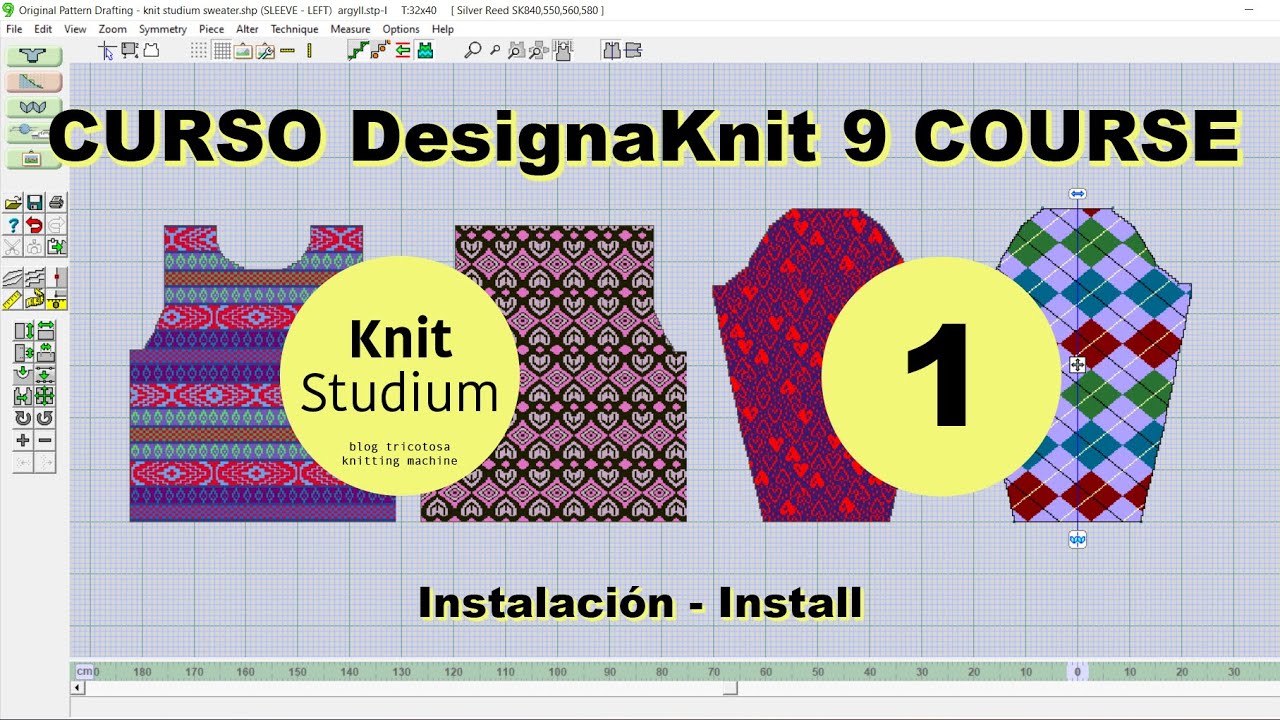Image resolution: width=1280 pixels, height=720 pixels.
Task: Select the striped fair isle front piece
Action: pos(263,373)
